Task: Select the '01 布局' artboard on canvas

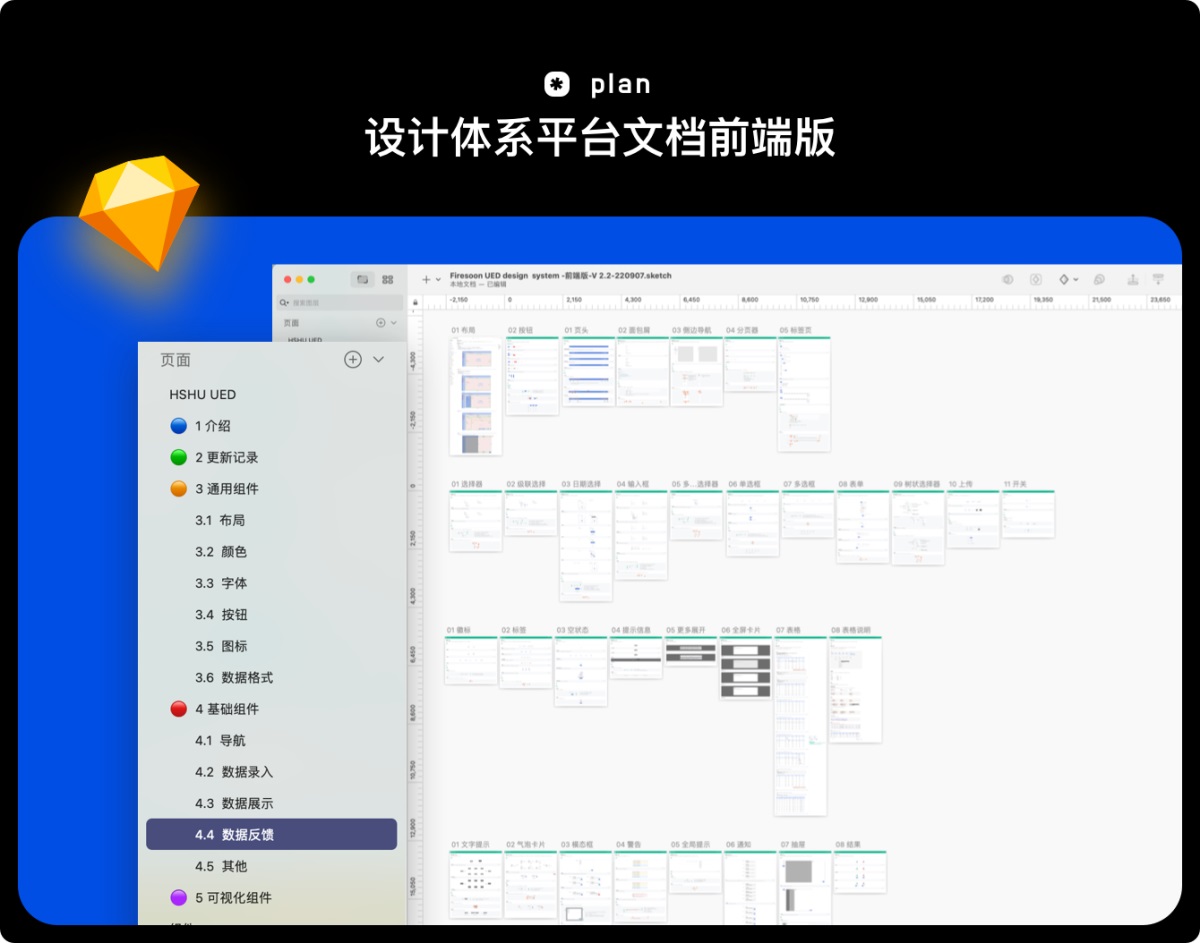Action: coord(476,396)
